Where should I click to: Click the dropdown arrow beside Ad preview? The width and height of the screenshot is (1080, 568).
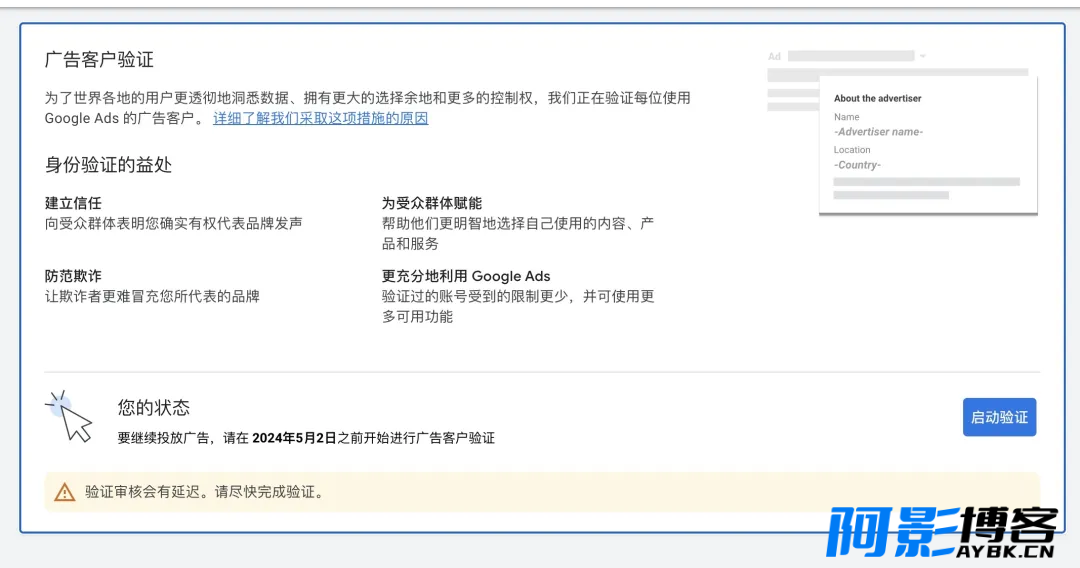[x=922, y=56]
